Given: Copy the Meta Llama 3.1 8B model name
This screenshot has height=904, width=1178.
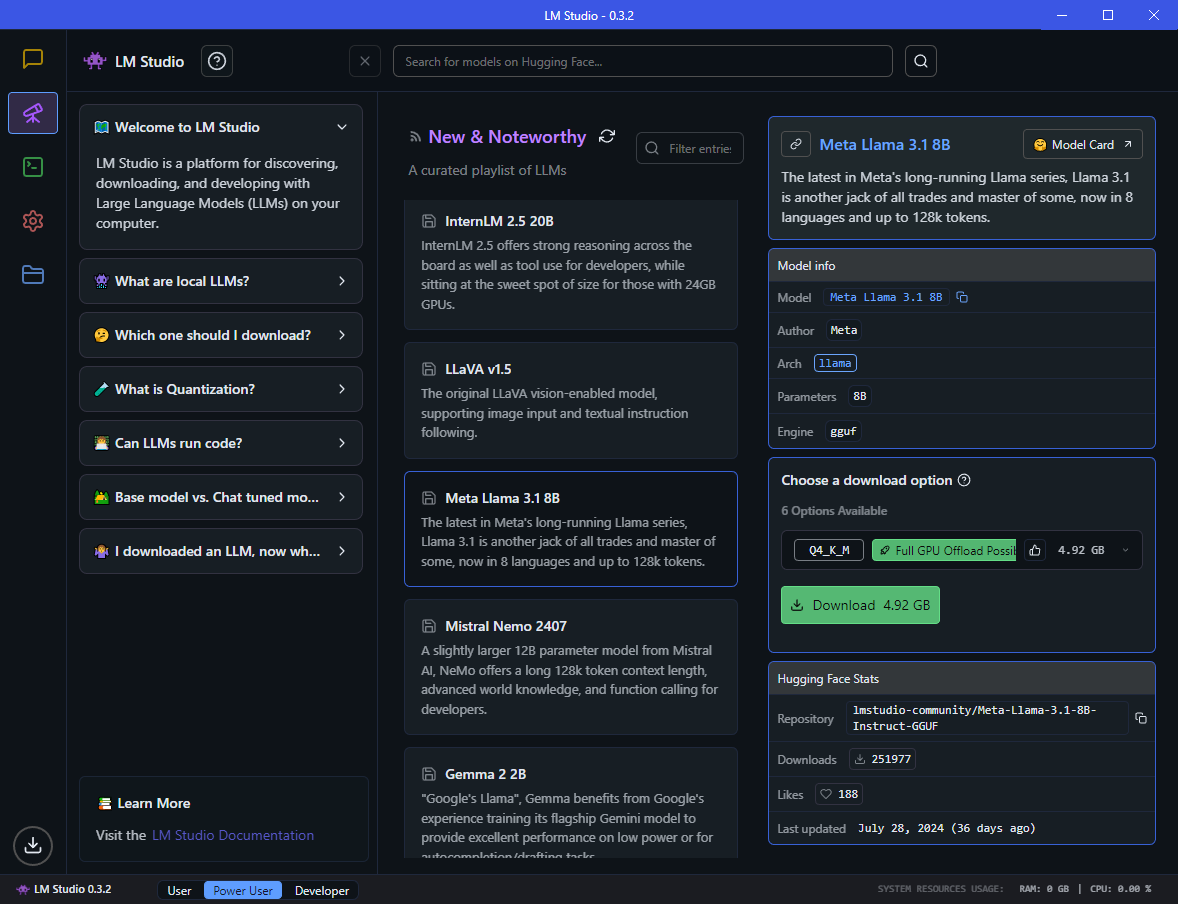Looking at the screenshot, I should [962, 298].
